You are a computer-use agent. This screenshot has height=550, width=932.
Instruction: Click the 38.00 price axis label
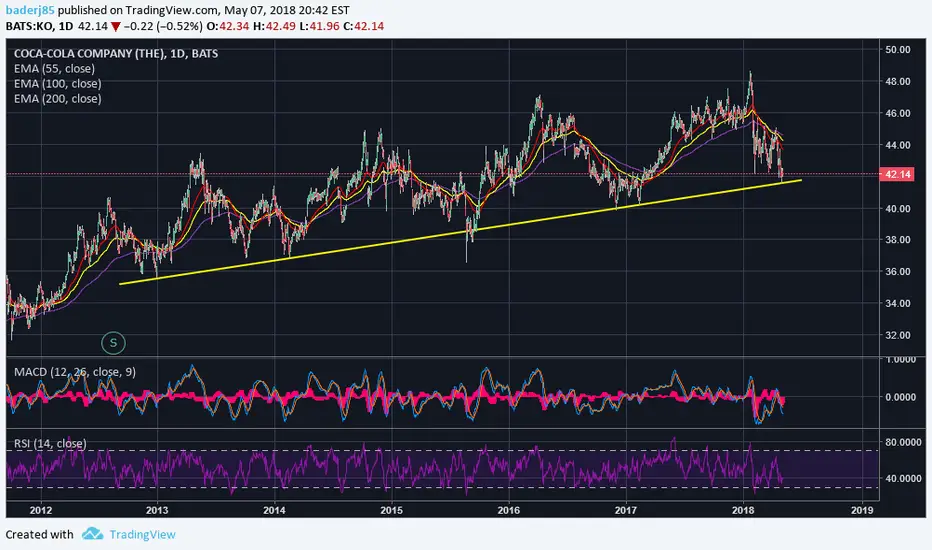pos(898,240)
